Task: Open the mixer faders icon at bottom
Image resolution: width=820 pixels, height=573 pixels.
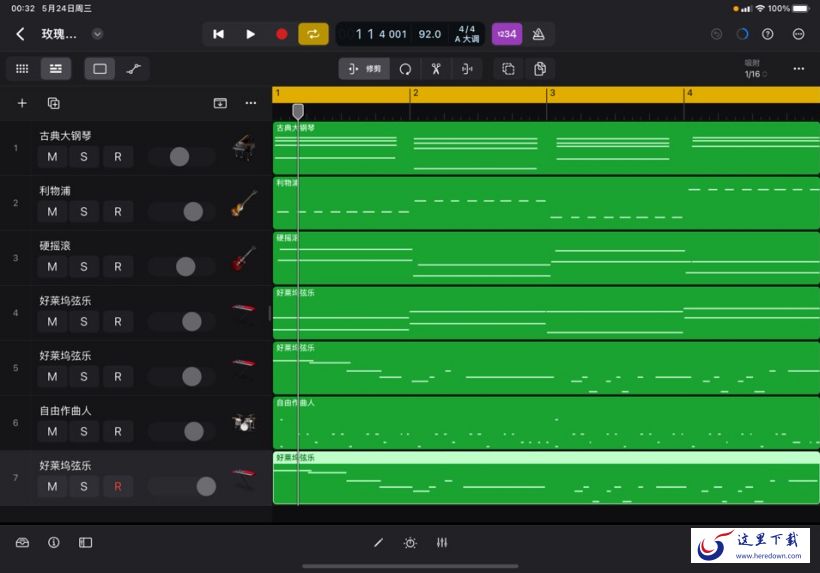Action: pos(442,543)
